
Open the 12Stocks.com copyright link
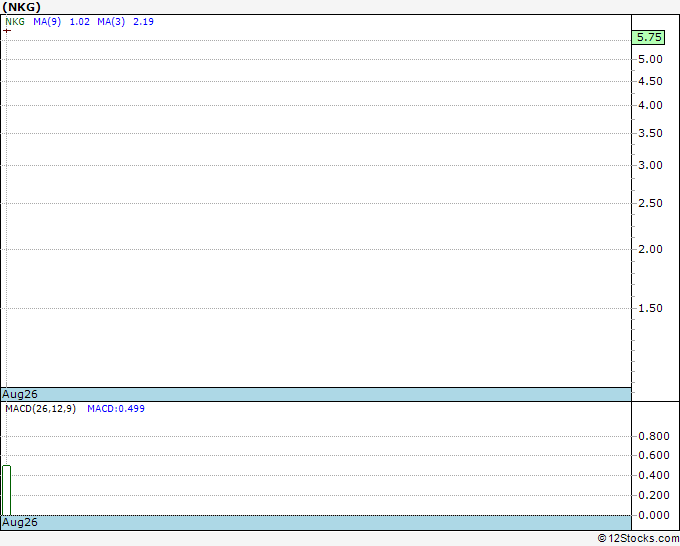[638, 538]
